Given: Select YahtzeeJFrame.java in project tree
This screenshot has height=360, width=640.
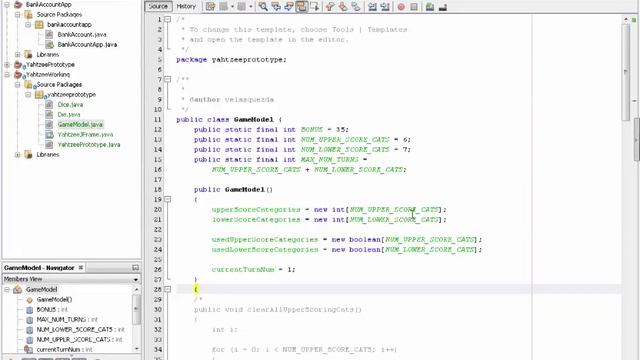Looking at the screenshot, I should click(x=85, y=135).
